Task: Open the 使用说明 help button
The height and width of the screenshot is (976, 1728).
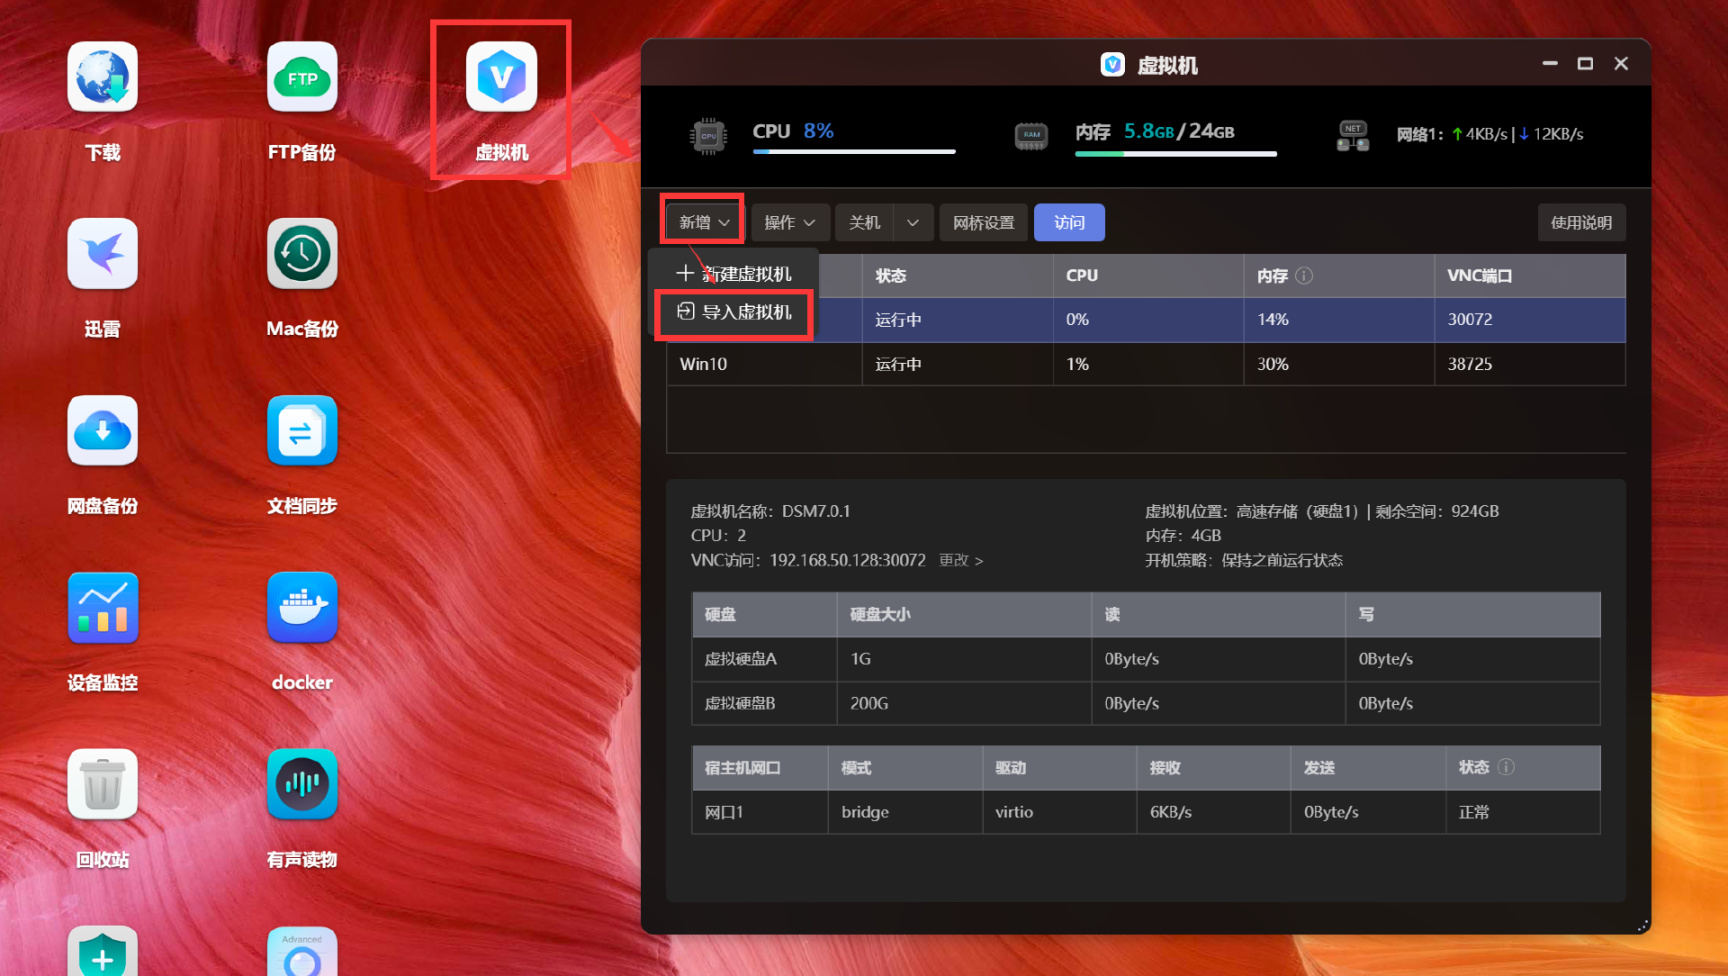Action: pyautogui.click(x=1581, y=222)
